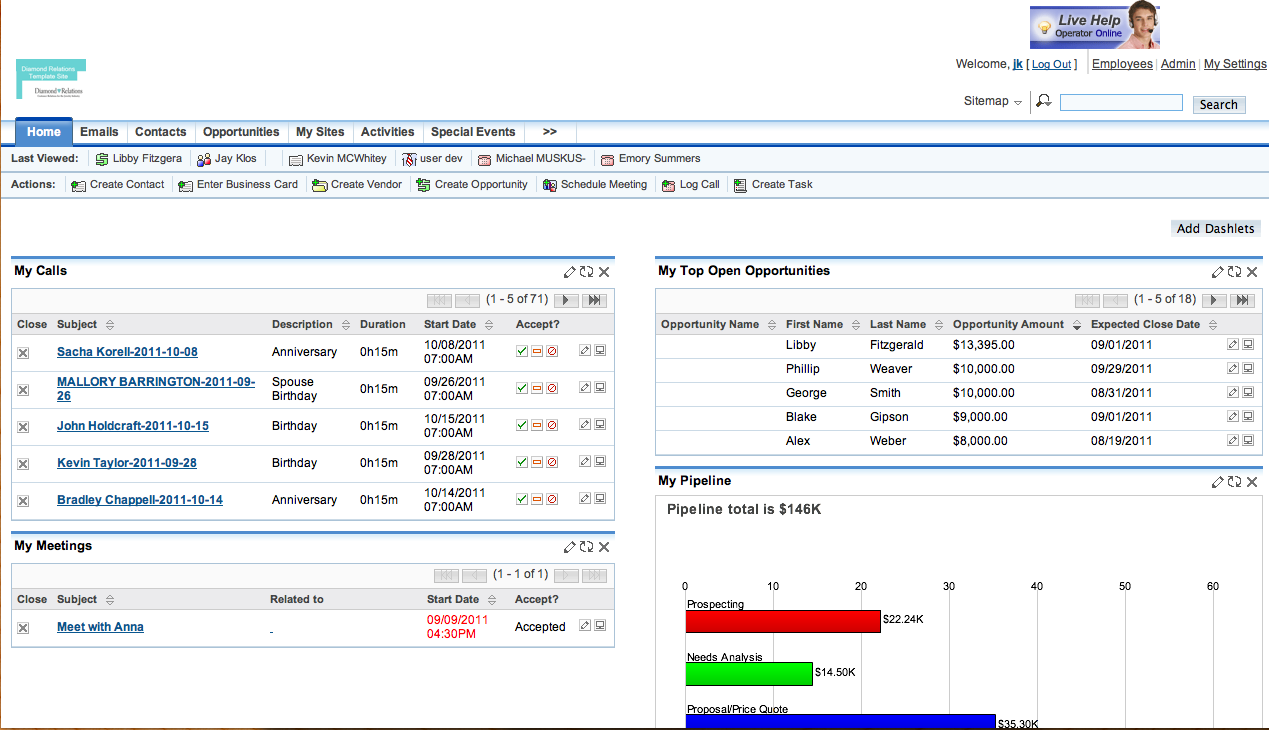Check the close box for Kevin Taylor call
This screenshot has height=730, width=1269.
pos(23,464)
